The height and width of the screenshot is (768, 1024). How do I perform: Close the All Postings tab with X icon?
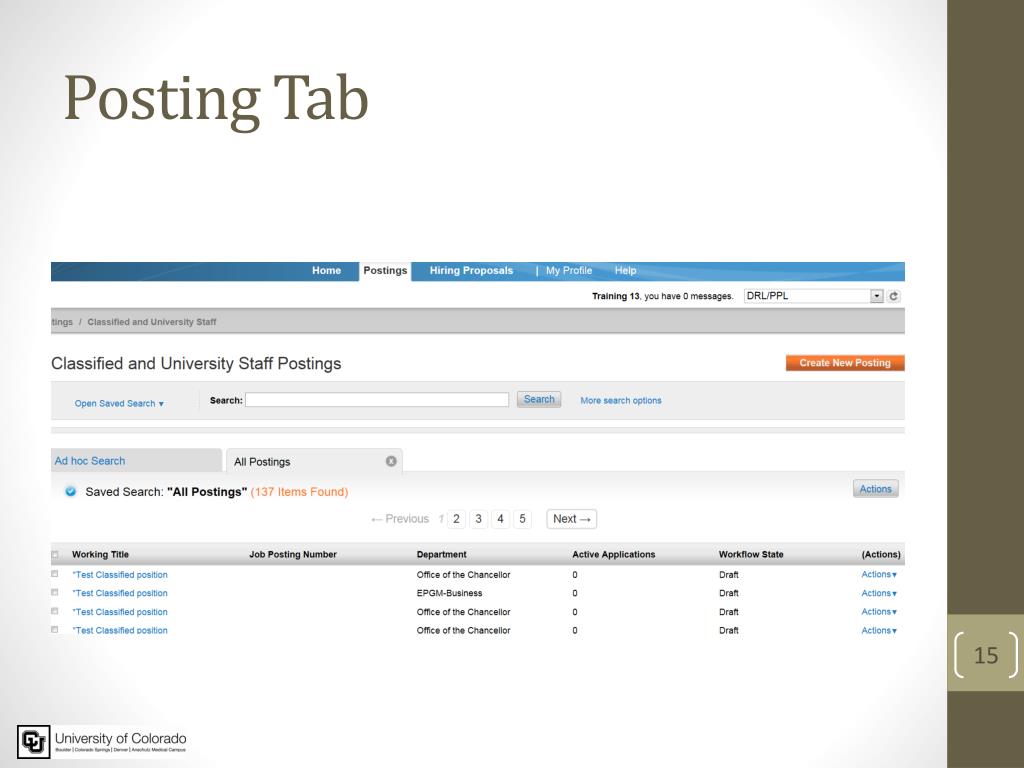(391, 461)
